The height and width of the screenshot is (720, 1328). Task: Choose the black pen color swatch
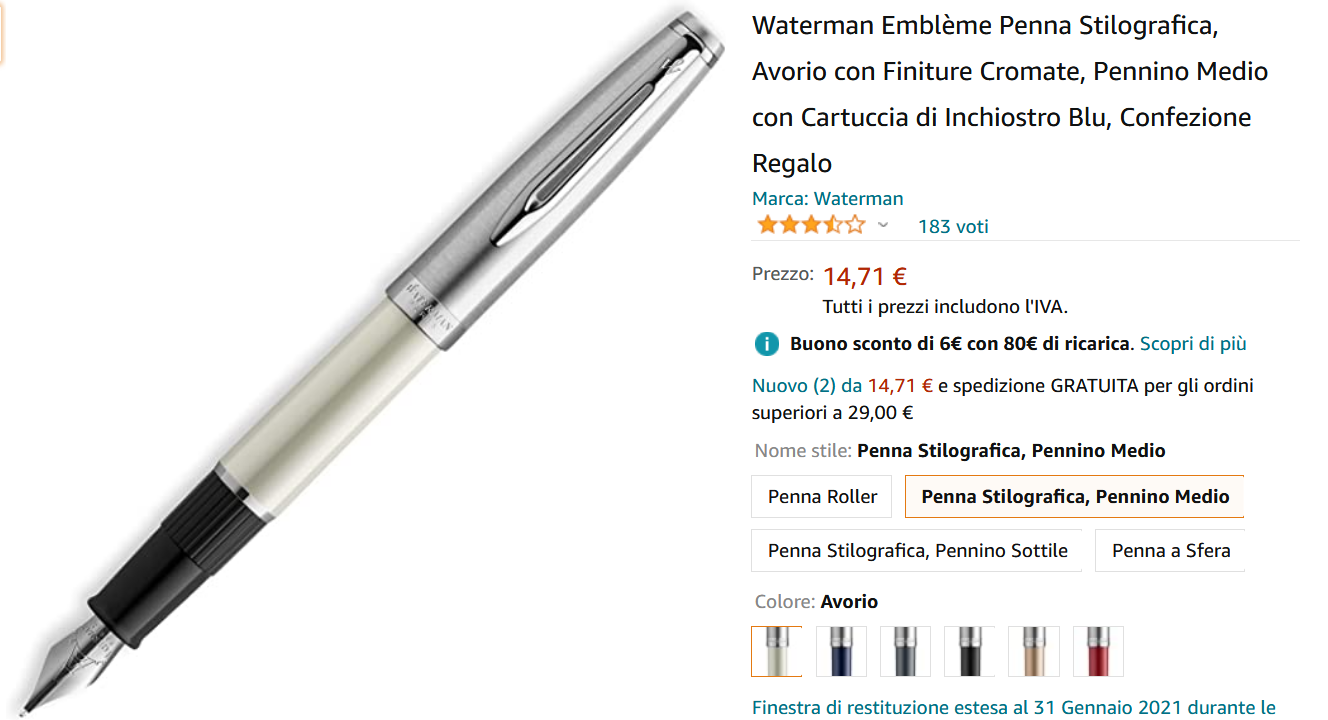pos(969,651)
